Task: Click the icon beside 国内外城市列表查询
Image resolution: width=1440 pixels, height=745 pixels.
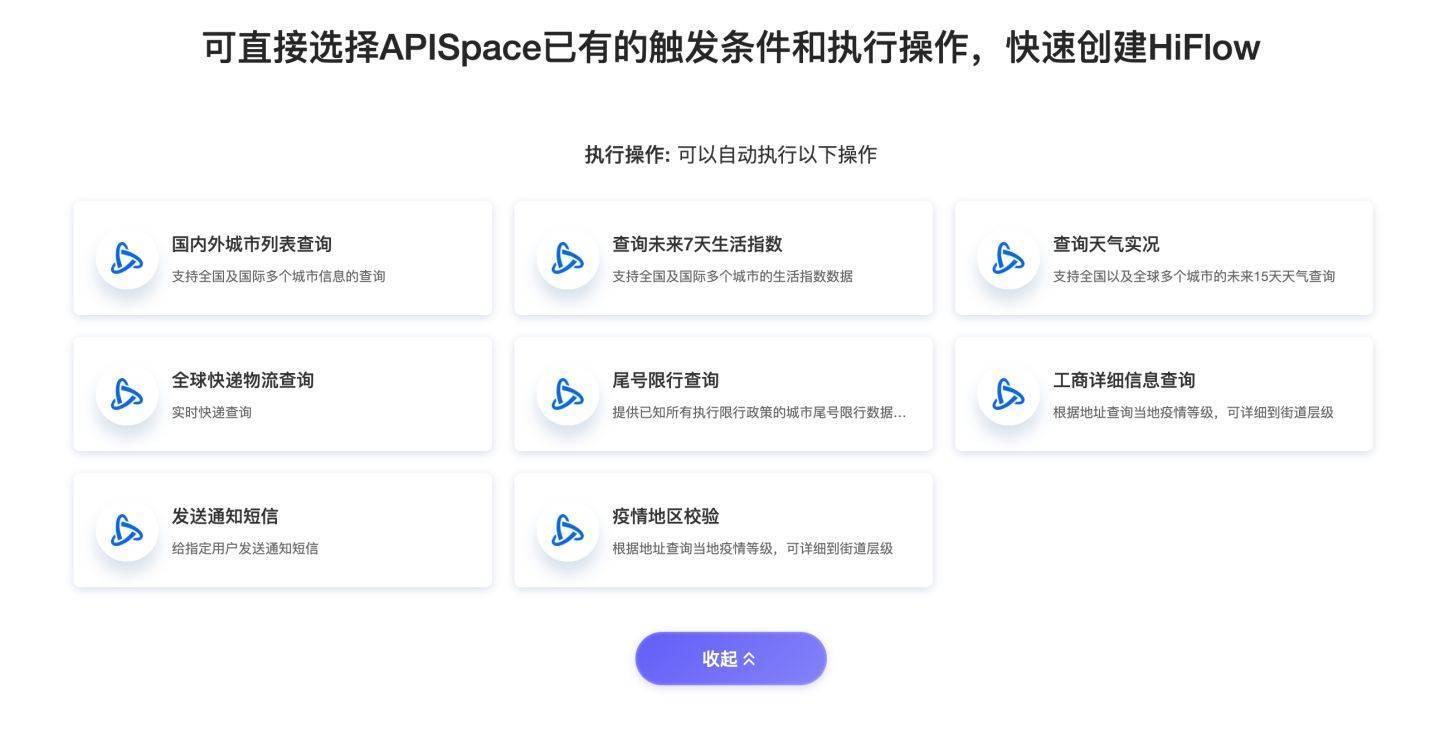Action: 127,258
